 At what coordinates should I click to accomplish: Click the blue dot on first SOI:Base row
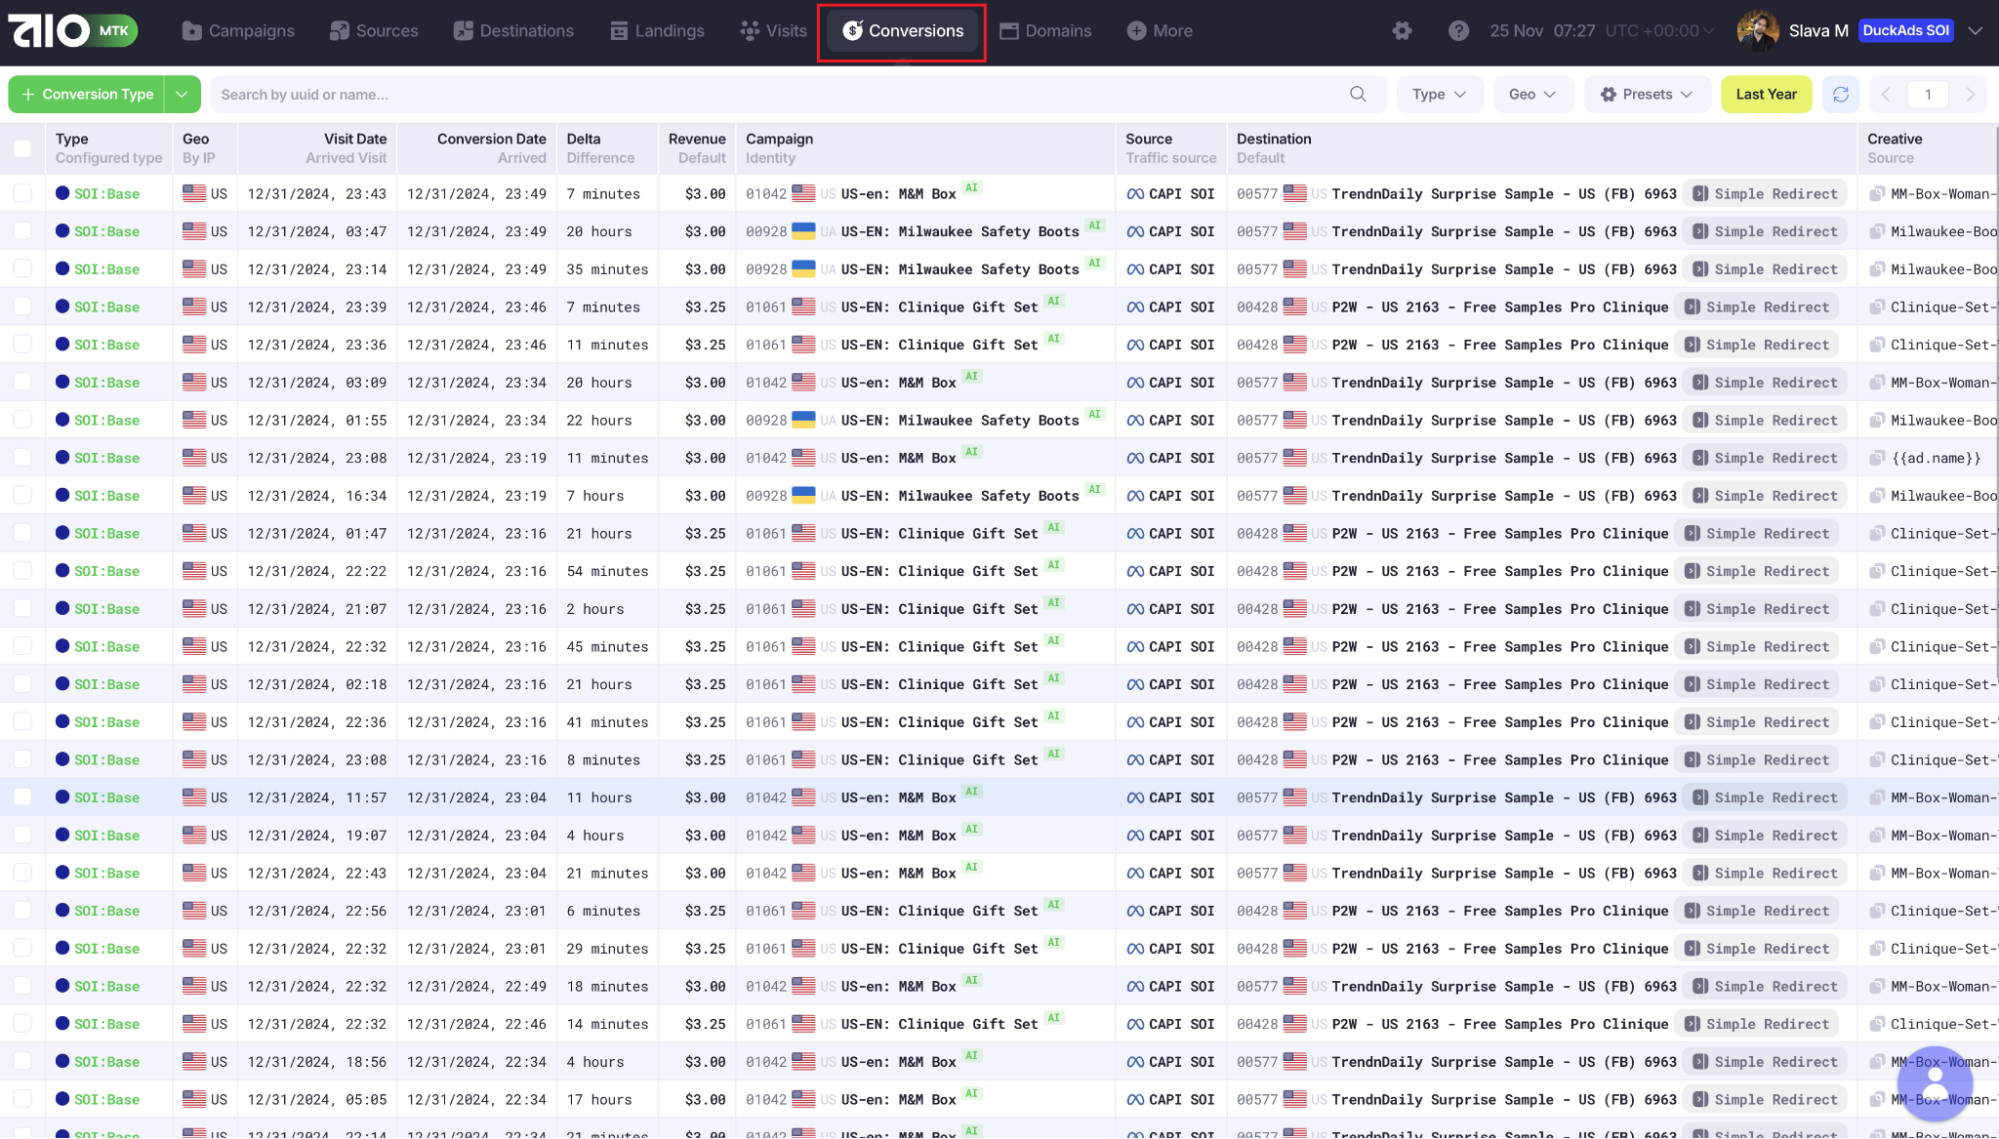tap(62, 194)
